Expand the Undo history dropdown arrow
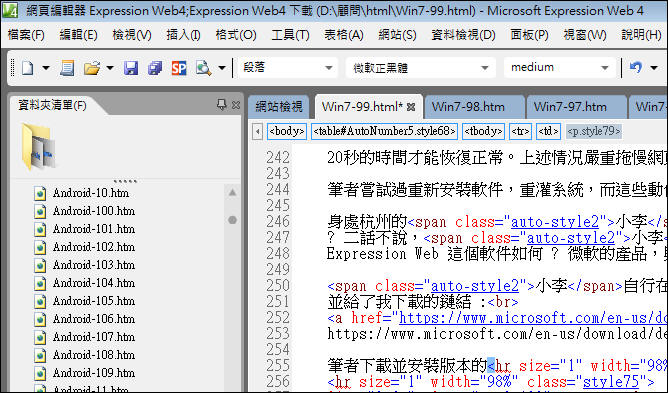668x393 pixels. pos(654,68)
